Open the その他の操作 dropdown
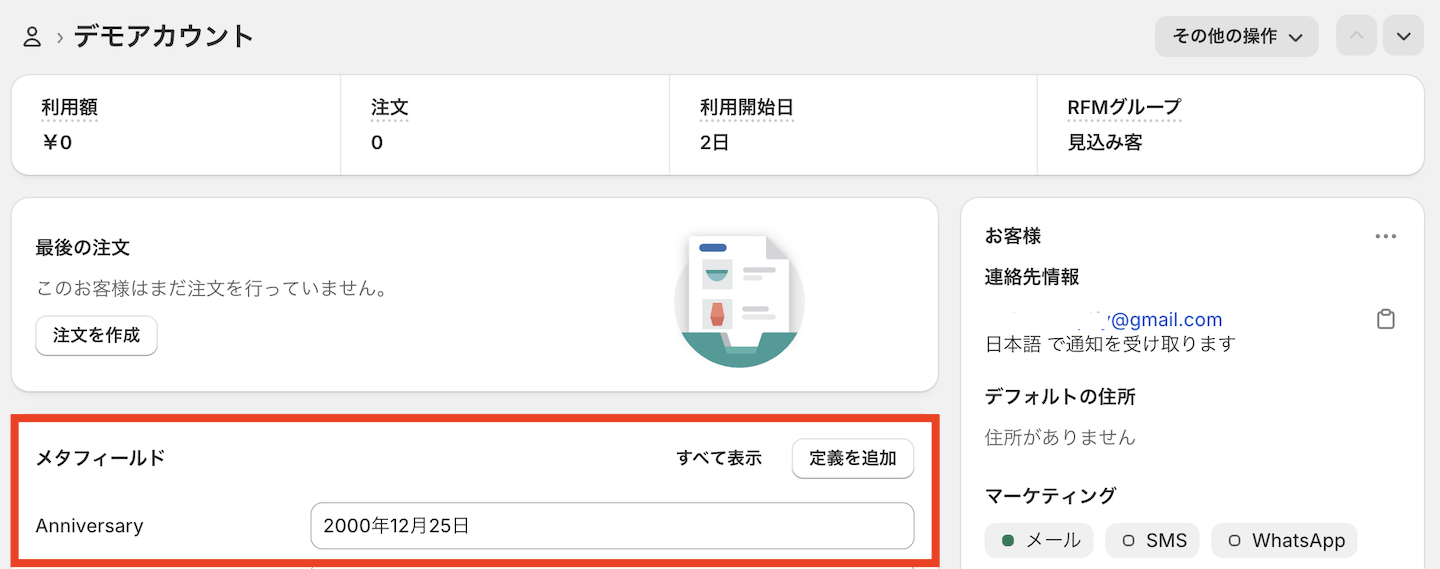 click(x=1236, y=36)
